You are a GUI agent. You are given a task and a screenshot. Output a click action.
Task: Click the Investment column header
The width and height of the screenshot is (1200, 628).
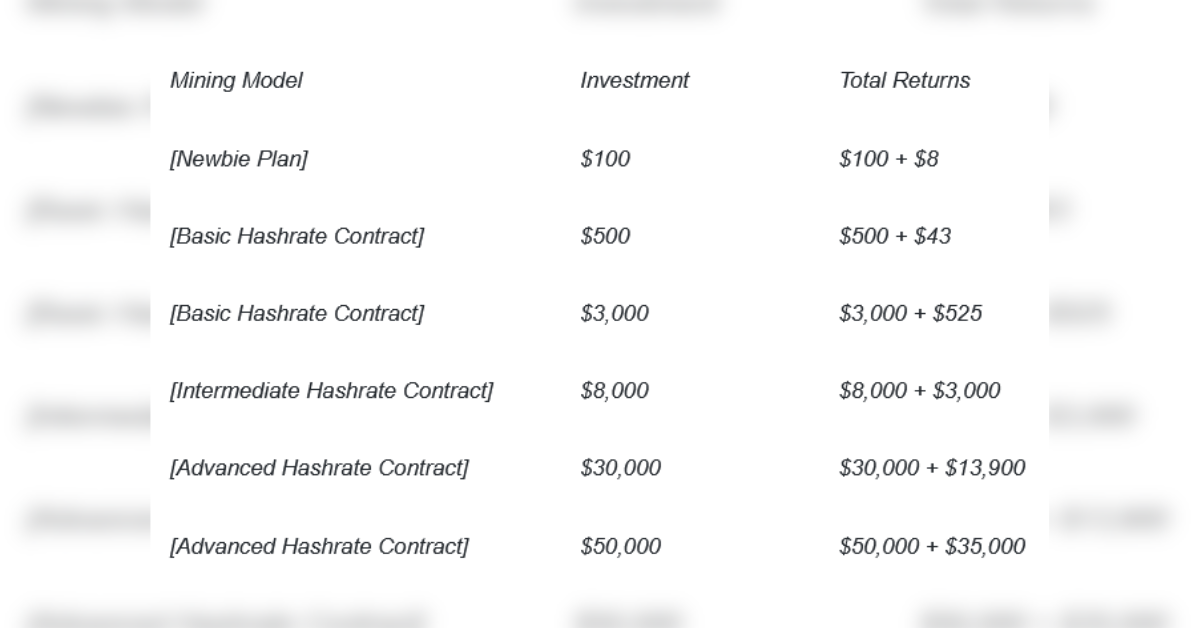click(634, 81)
